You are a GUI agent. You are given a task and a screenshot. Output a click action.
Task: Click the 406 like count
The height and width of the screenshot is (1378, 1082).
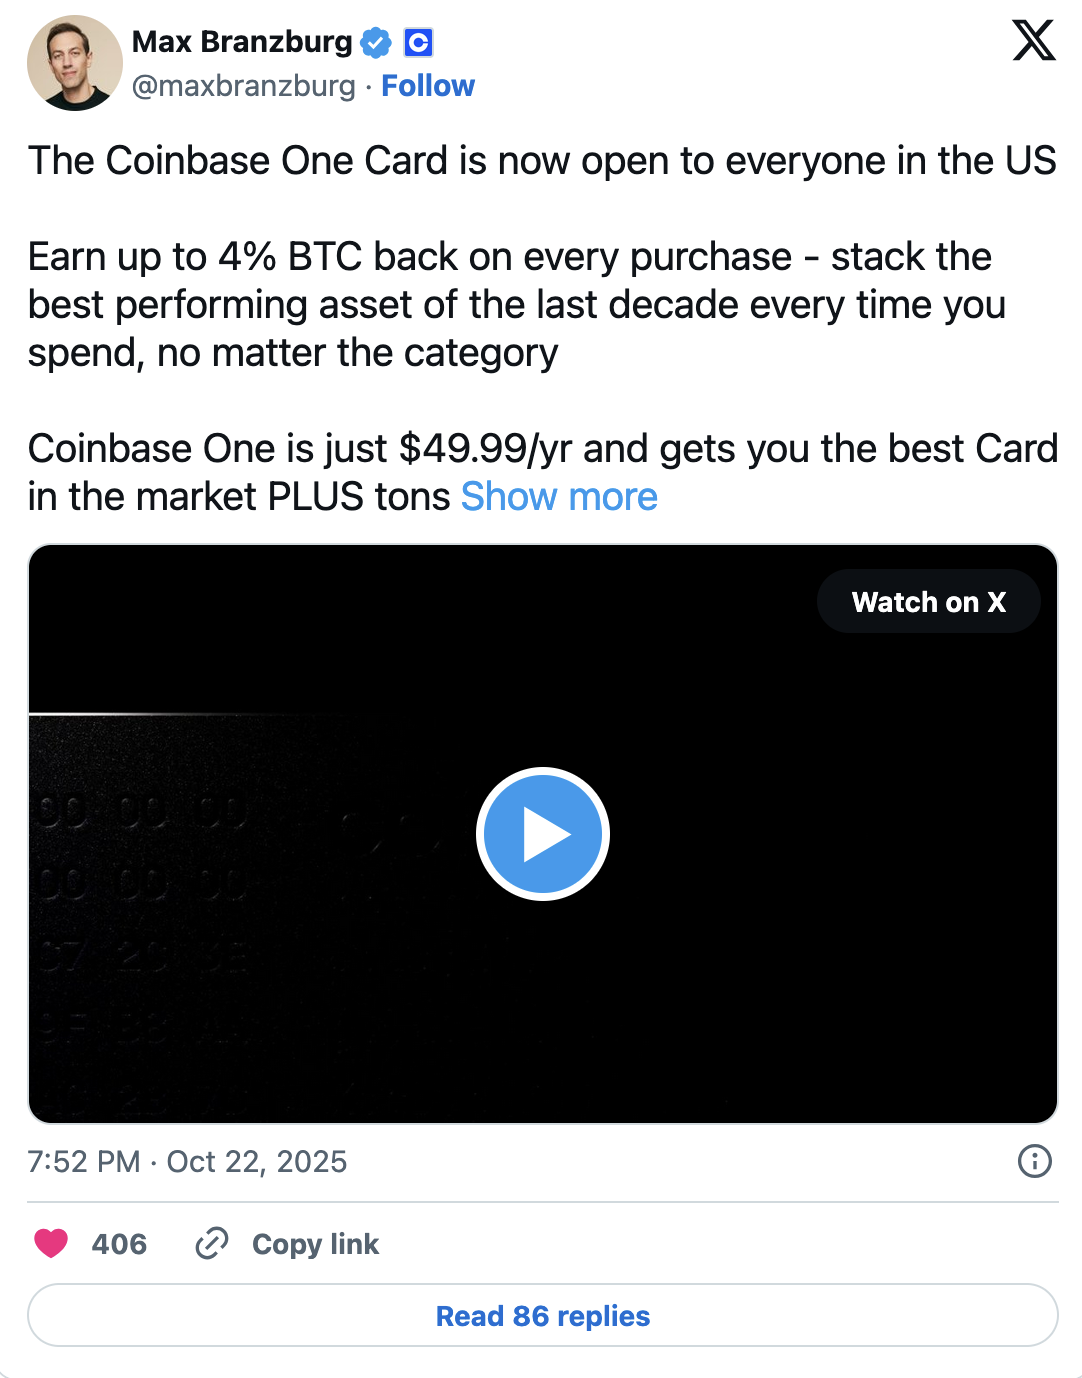pos(118,1244)
